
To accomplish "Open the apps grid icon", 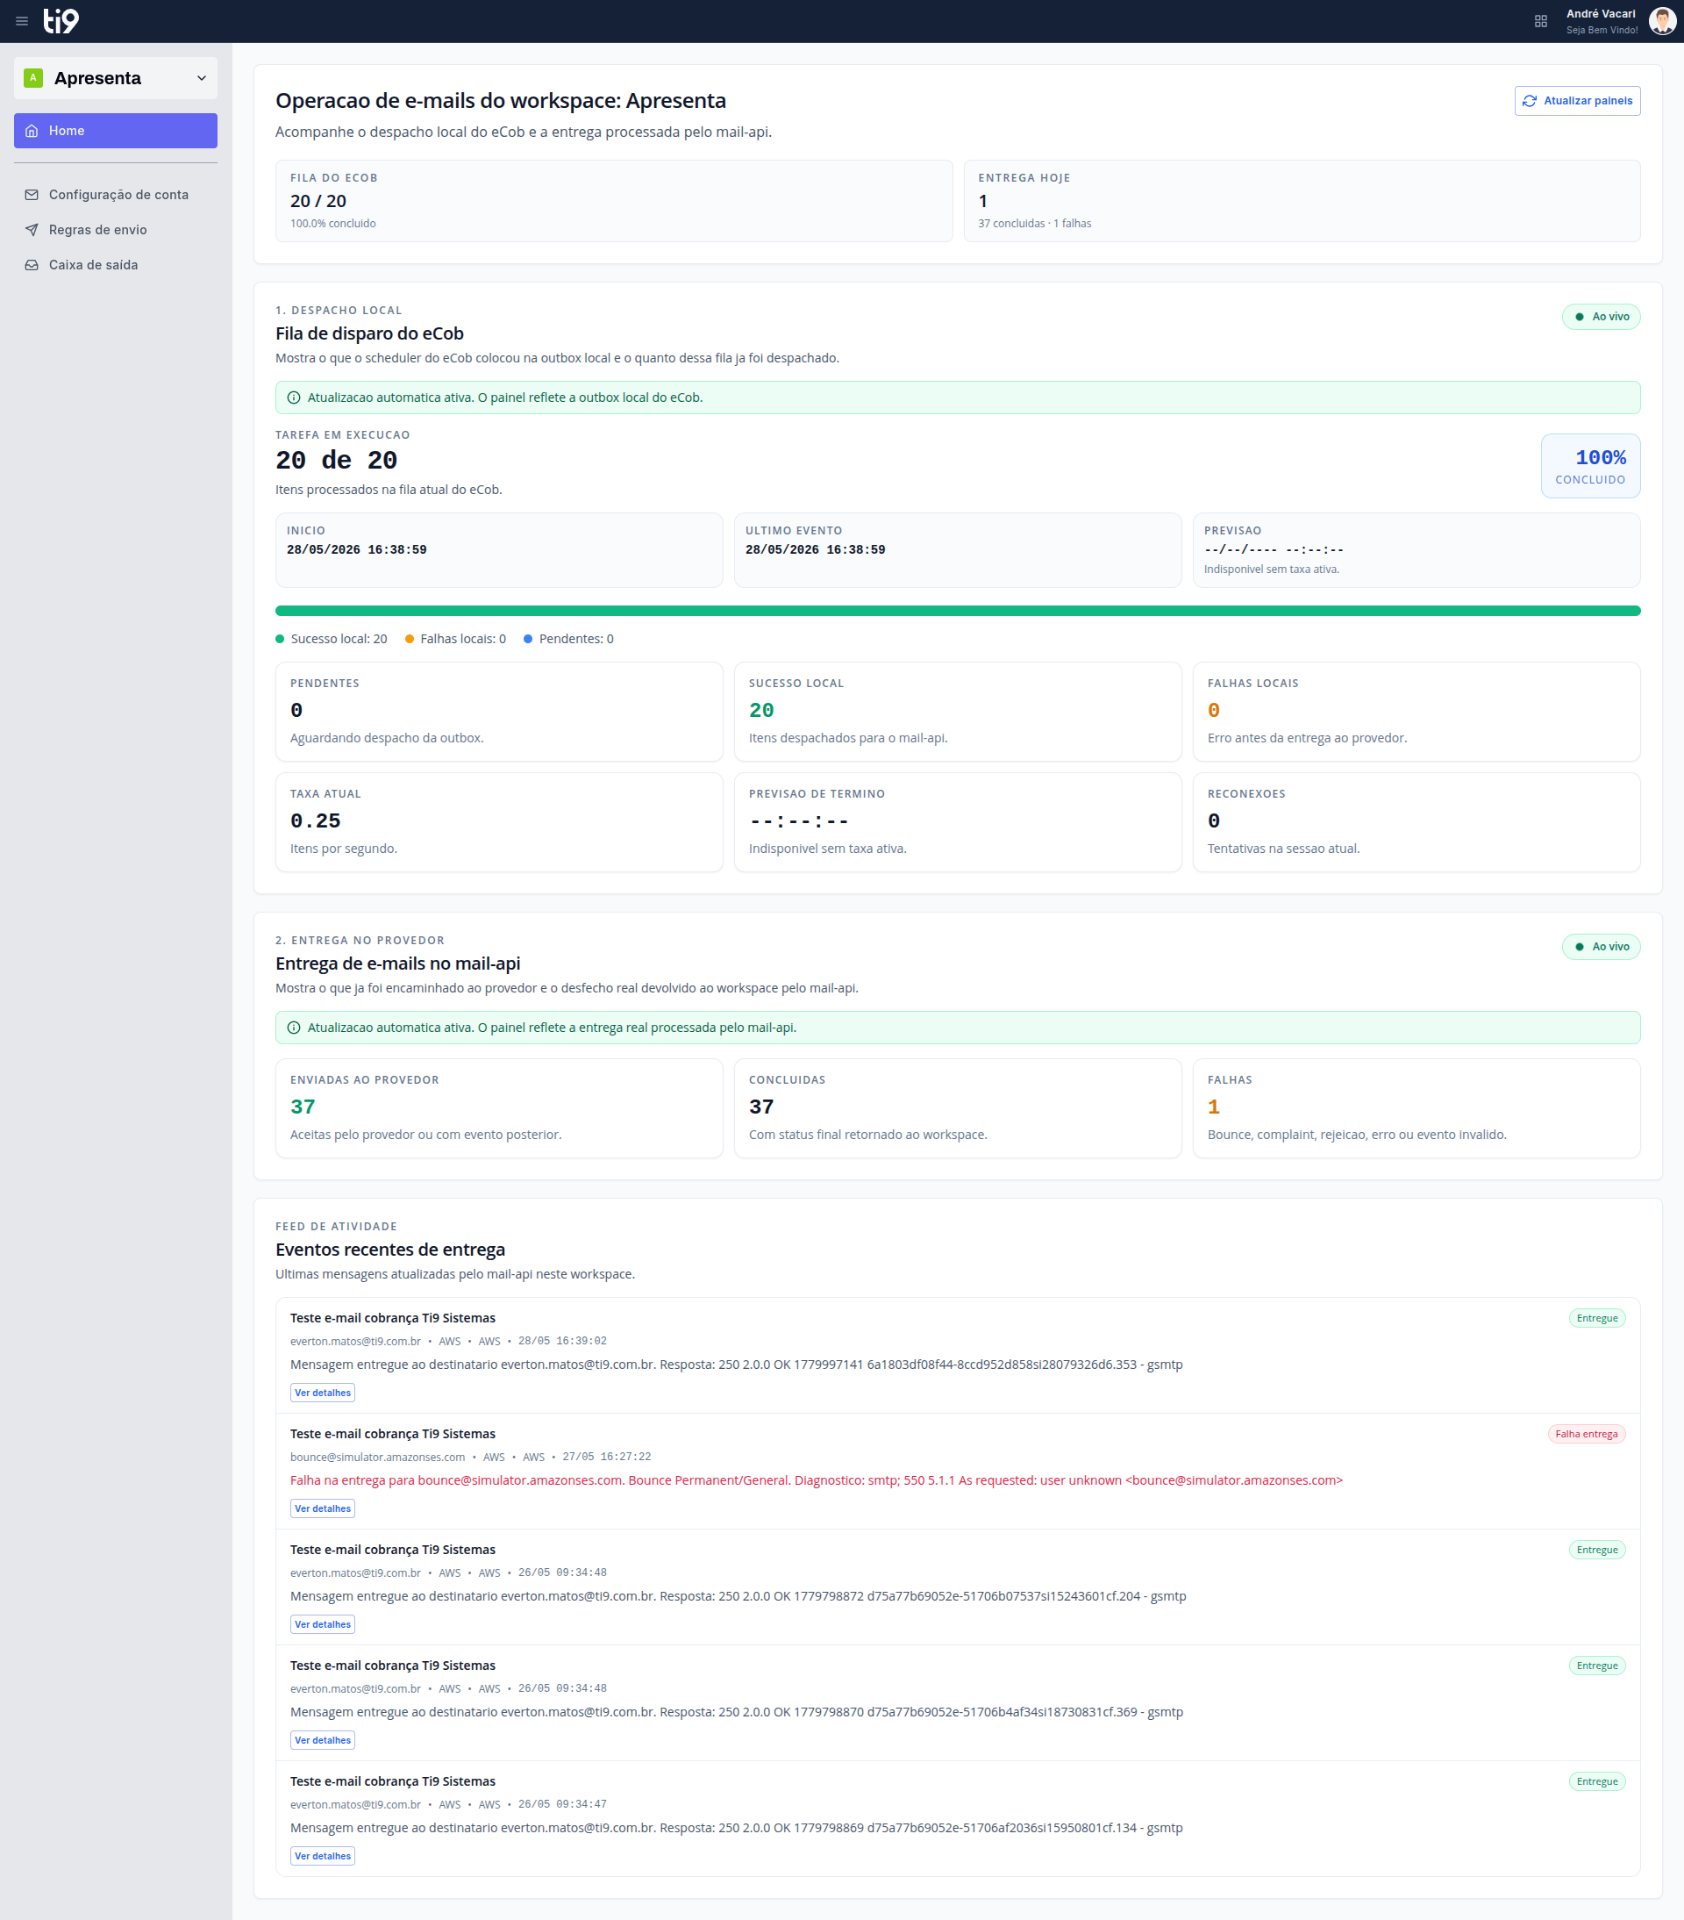I will [1541, 21].
